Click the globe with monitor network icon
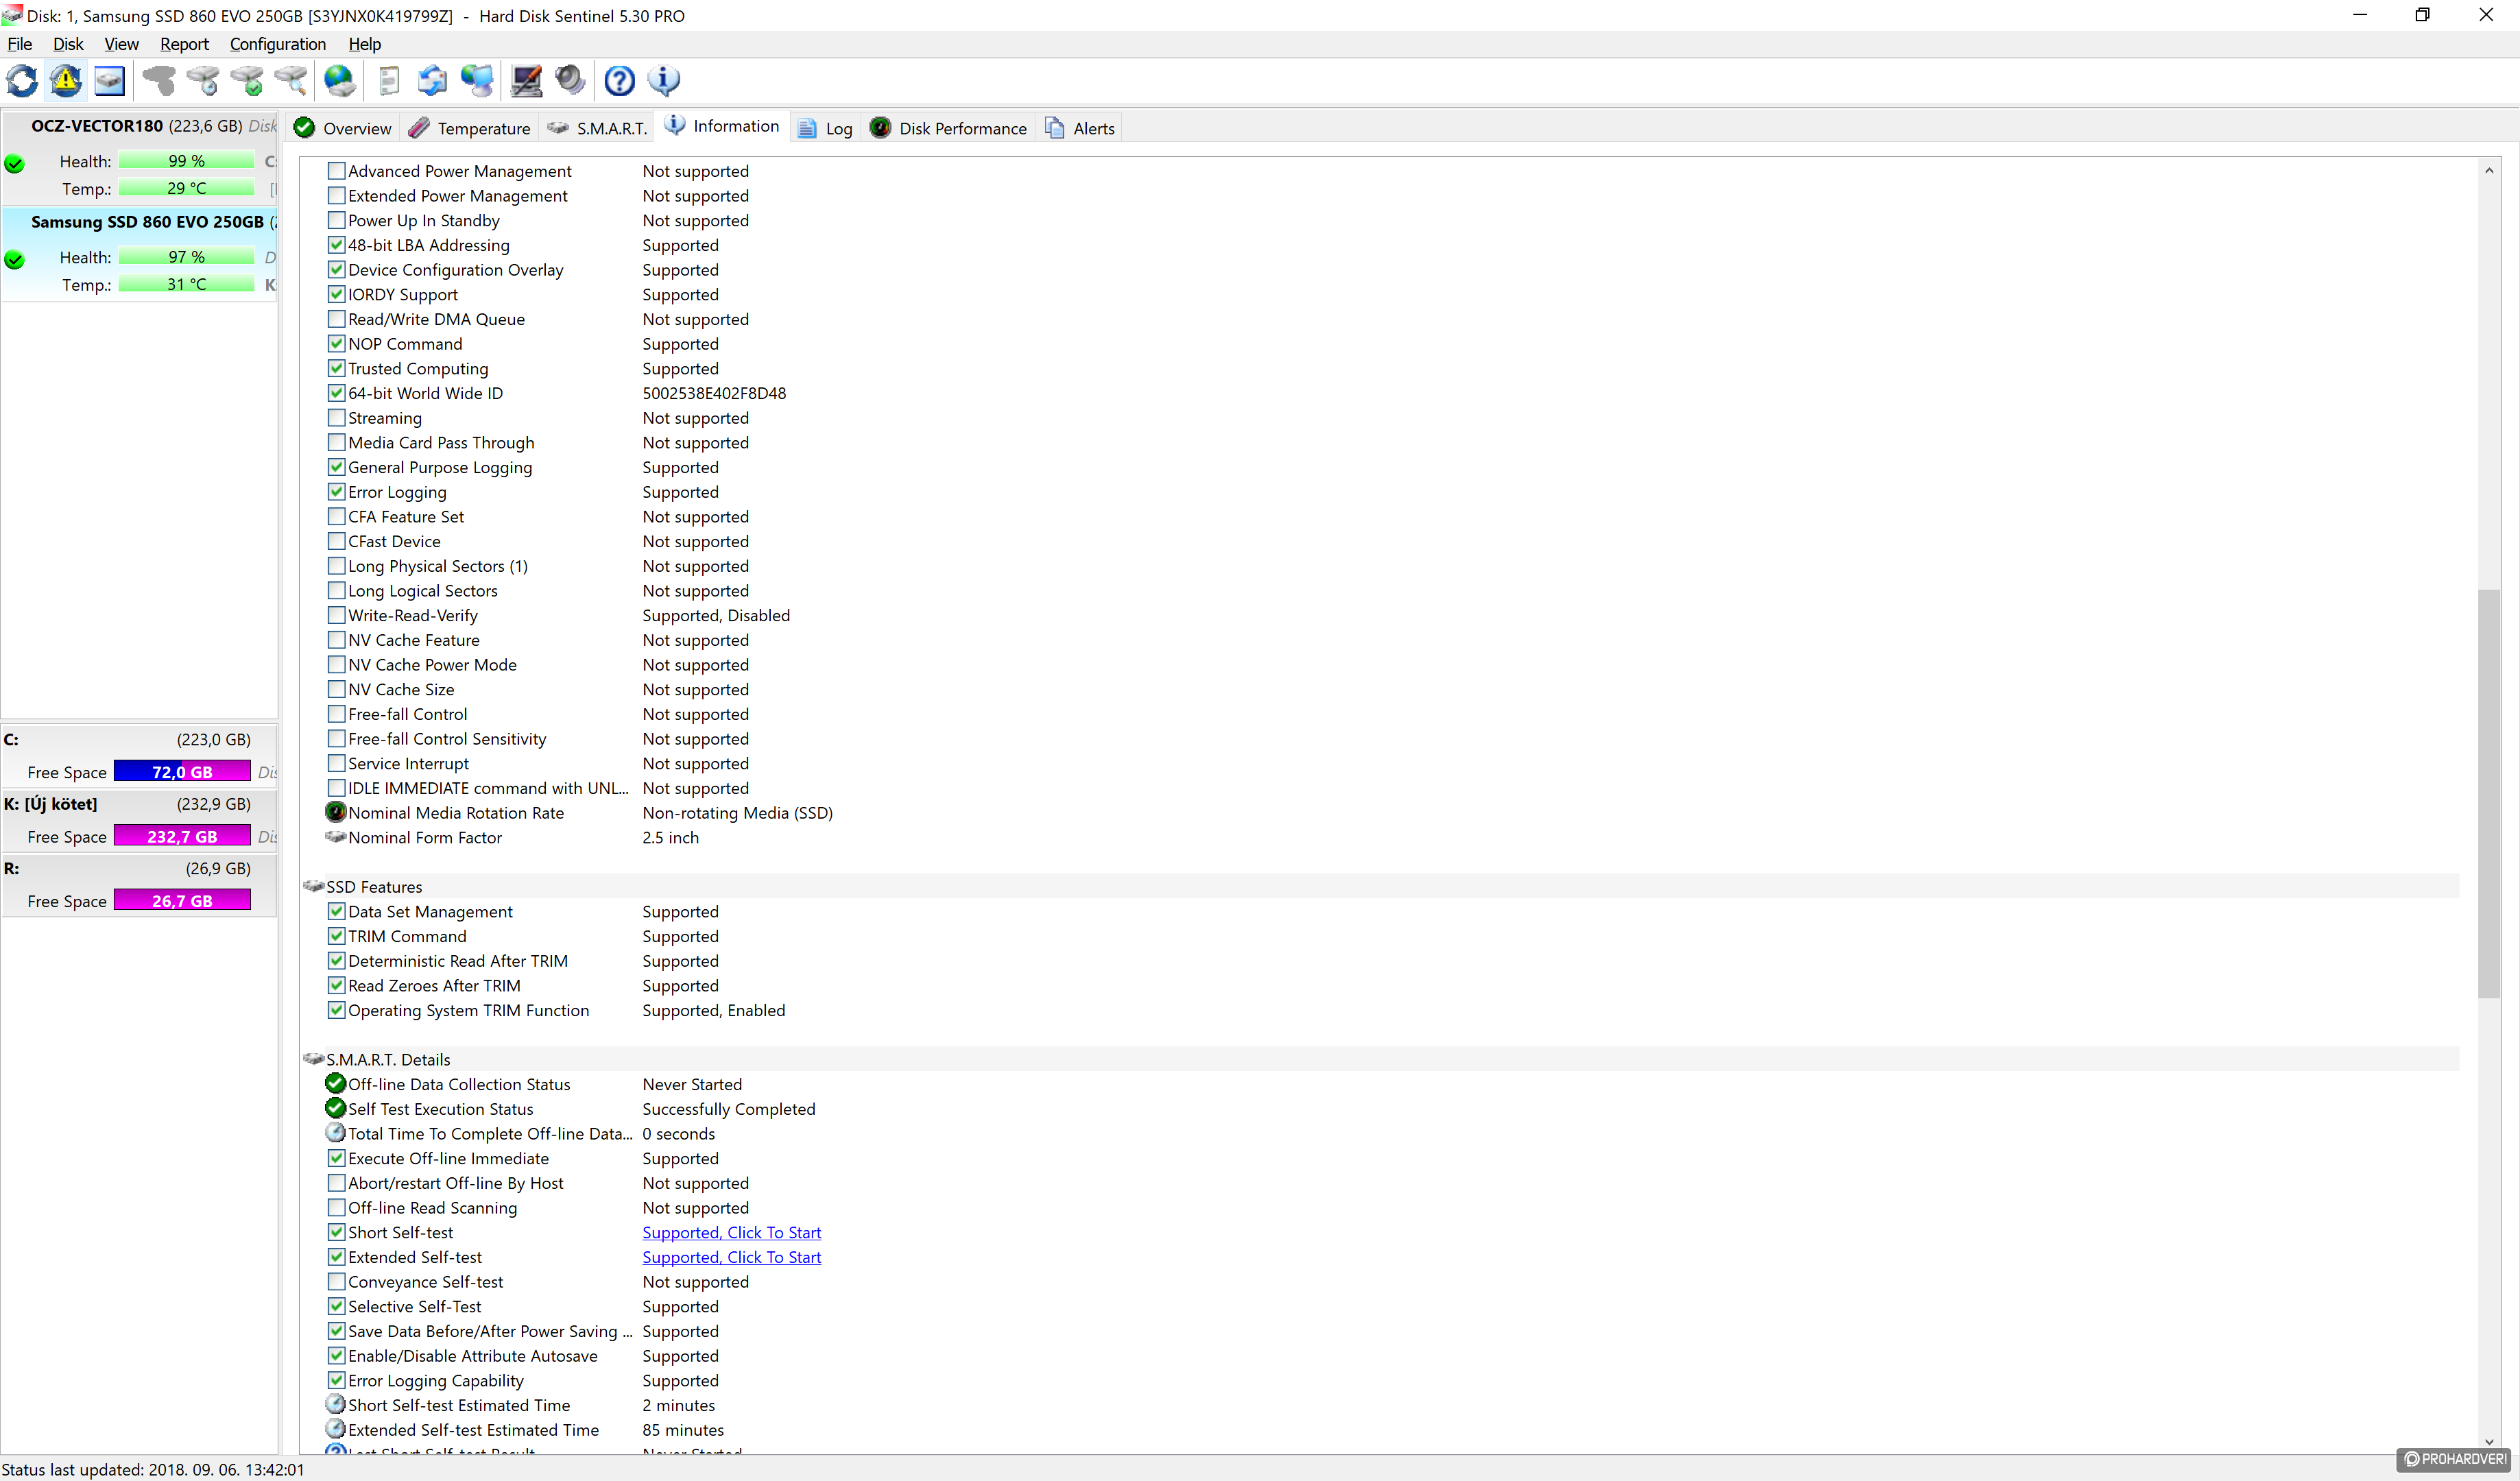The image size is (2520, 1481). click(x=477, y=80)
